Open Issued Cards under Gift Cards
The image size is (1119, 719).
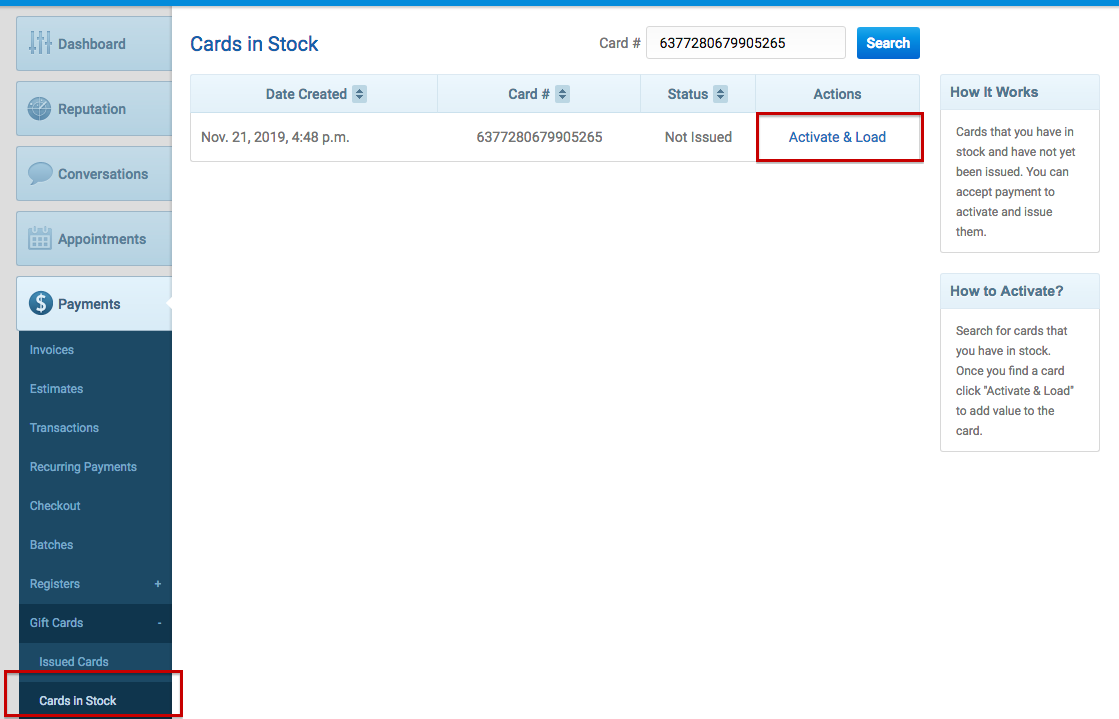(x=74, y=662)
